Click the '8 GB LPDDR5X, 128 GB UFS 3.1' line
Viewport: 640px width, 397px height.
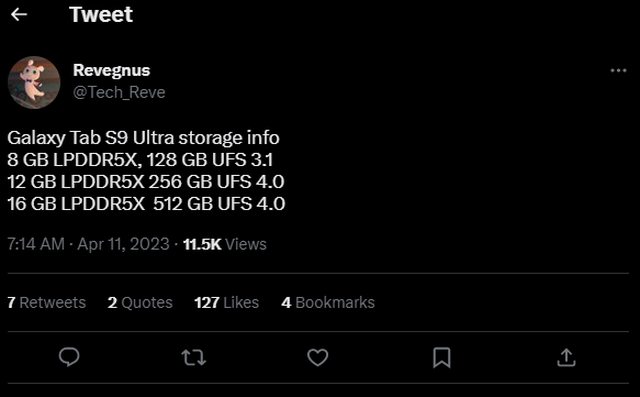click(x=140, y=160)
